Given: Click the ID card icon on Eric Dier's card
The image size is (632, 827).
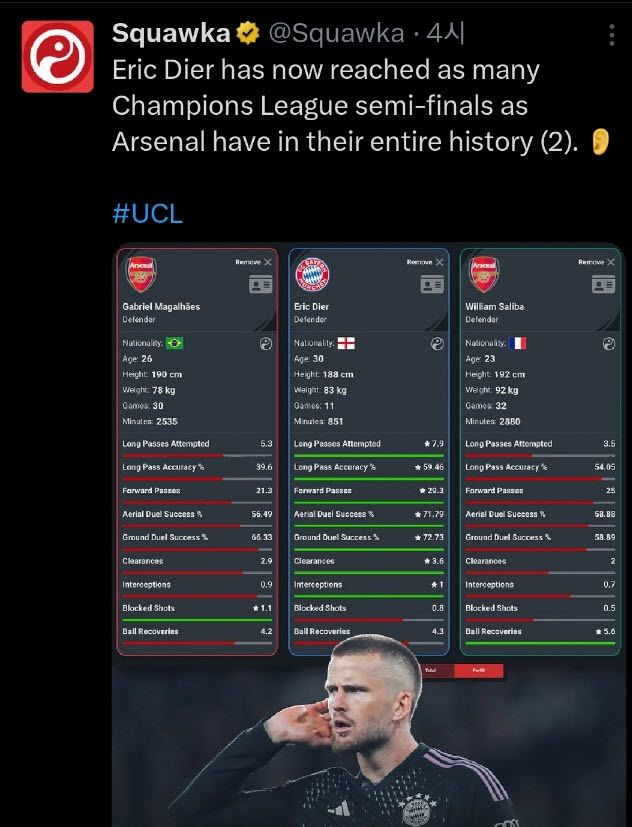Looking at the screenshot, I should tap(432, 285).
